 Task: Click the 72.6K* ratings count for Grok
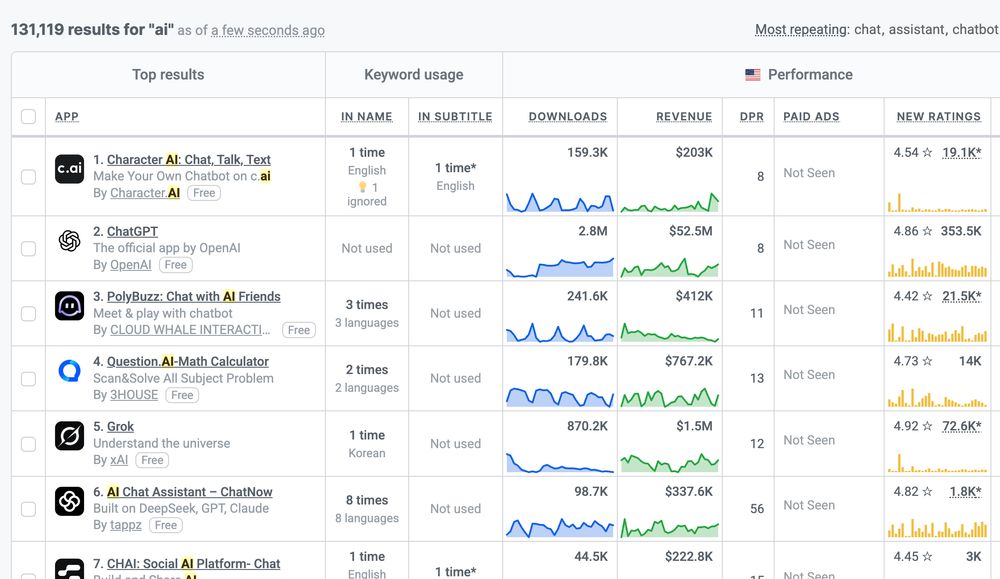point(962,426)
